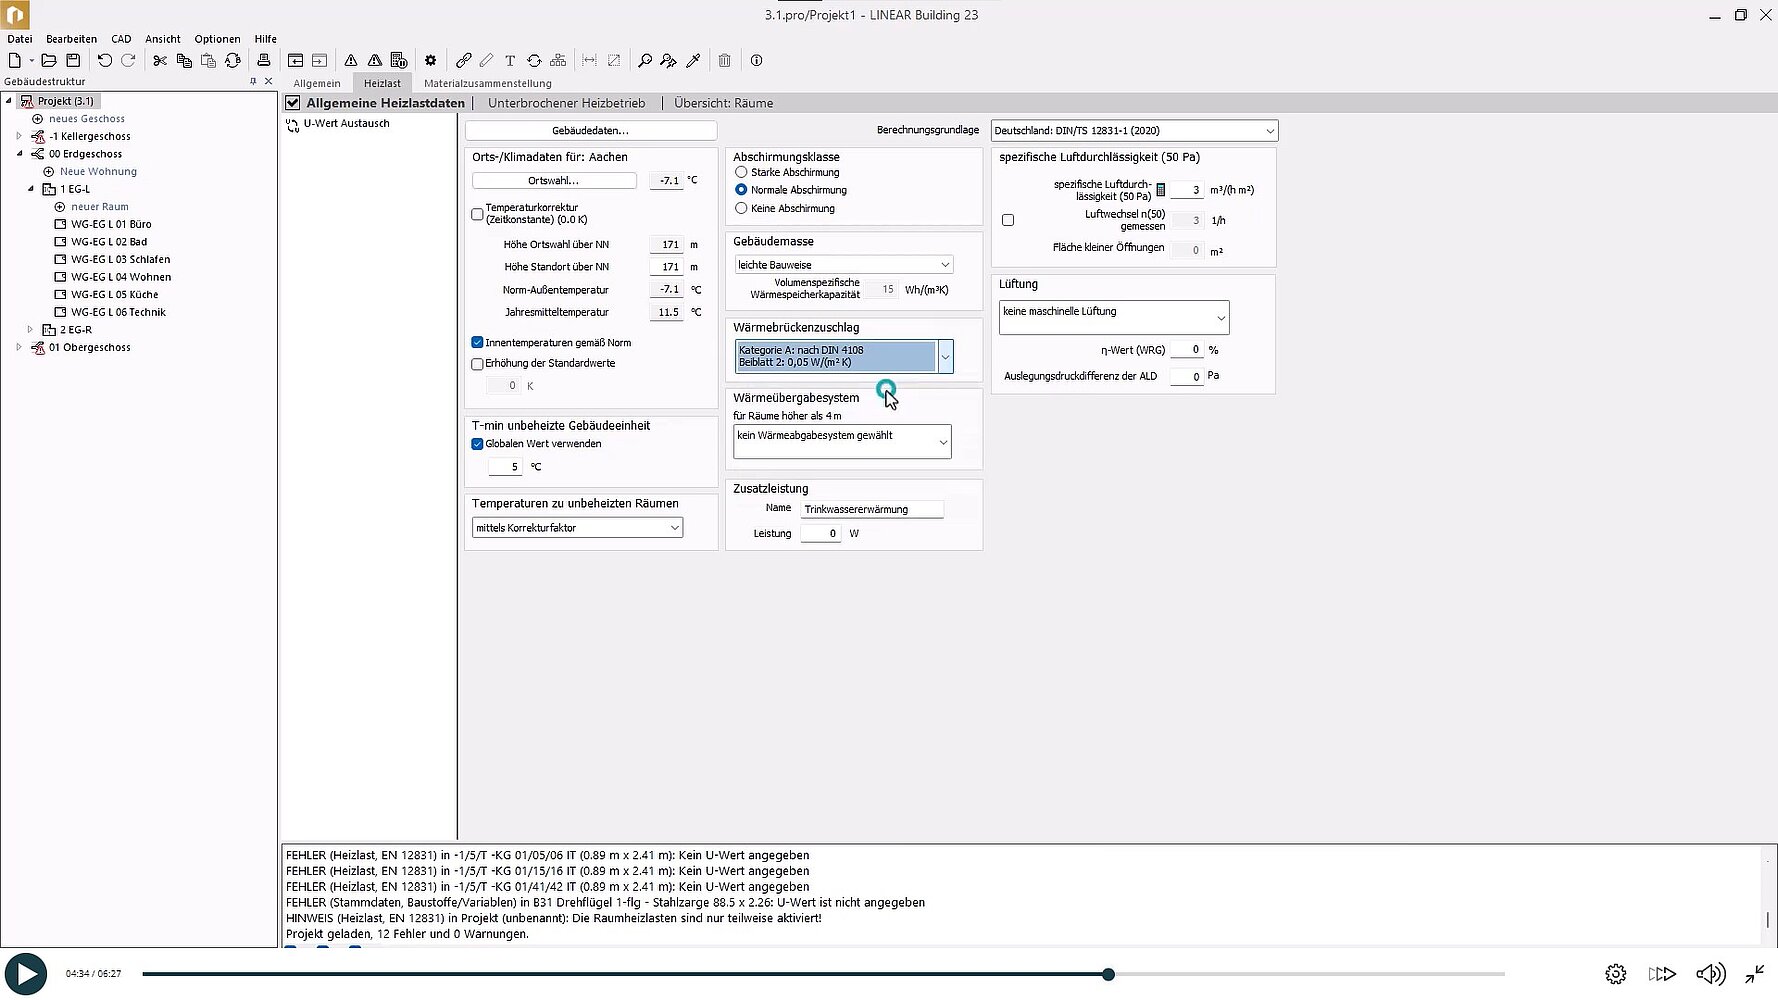Select Starke Abschirmung radio button
Screen dimensions: 1778x1000
pos(741,172)
